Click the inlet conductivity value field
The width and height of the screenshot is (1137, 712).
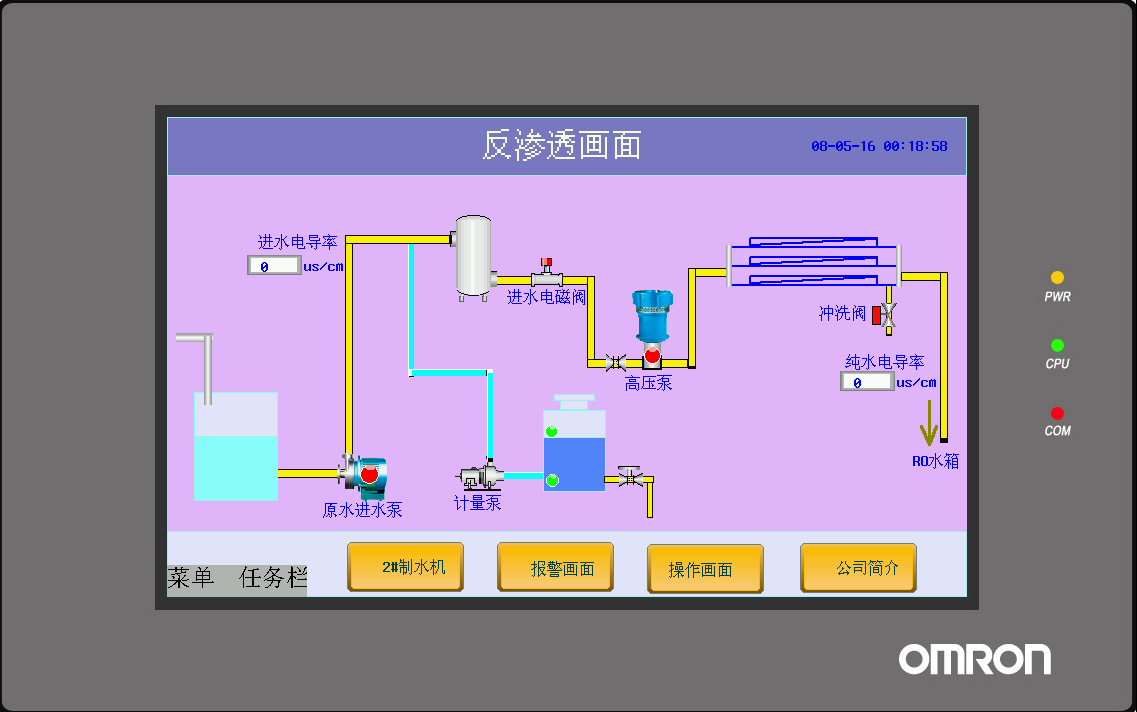tap(274, 265)
